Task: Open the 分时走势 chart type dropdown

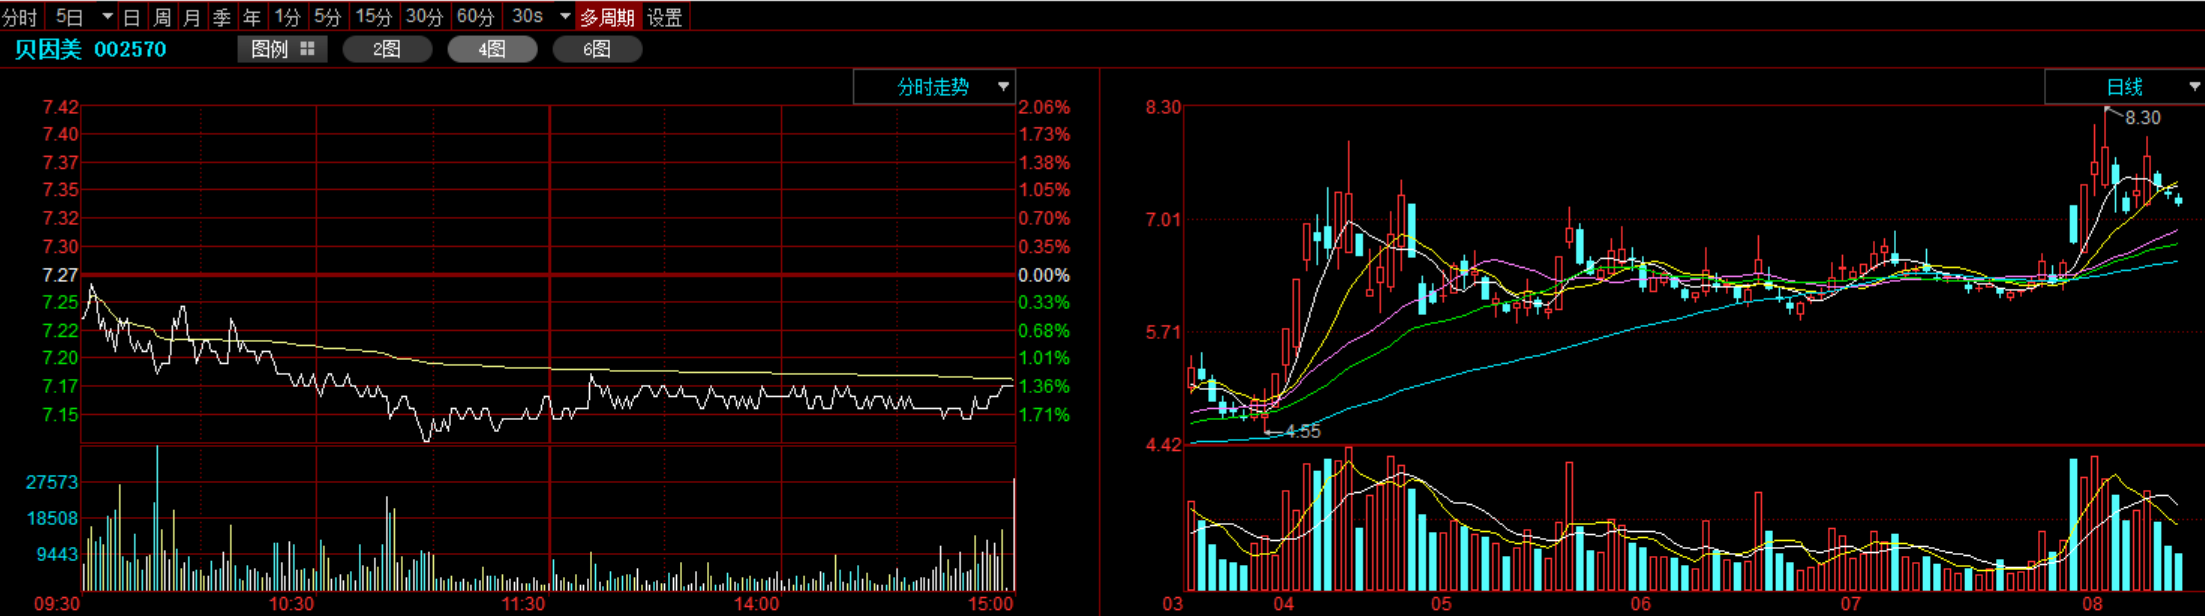Action: 1003,87
